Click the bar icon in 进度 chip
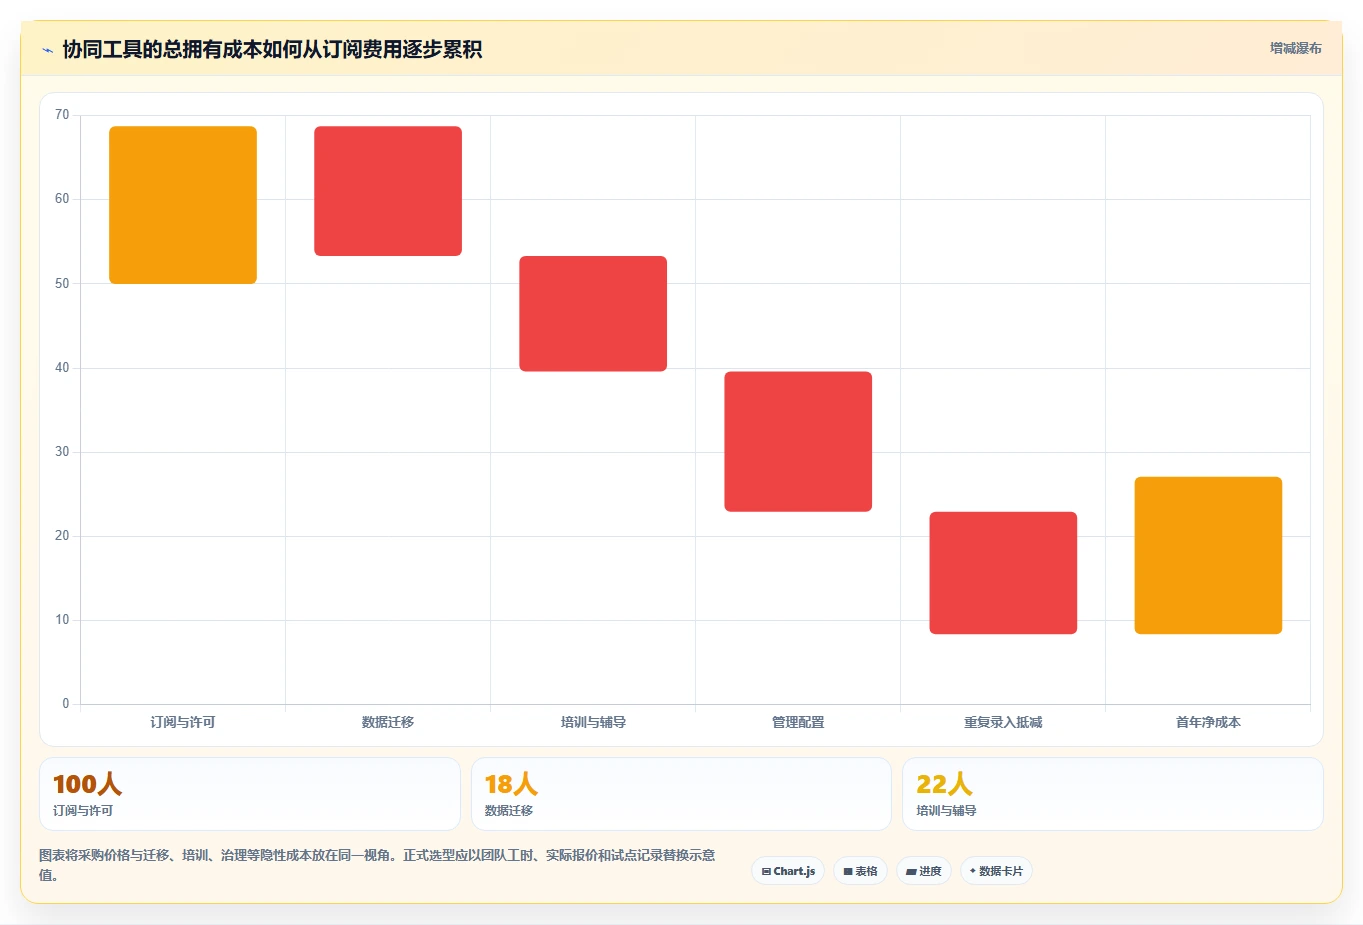 (x=911, y=872)
